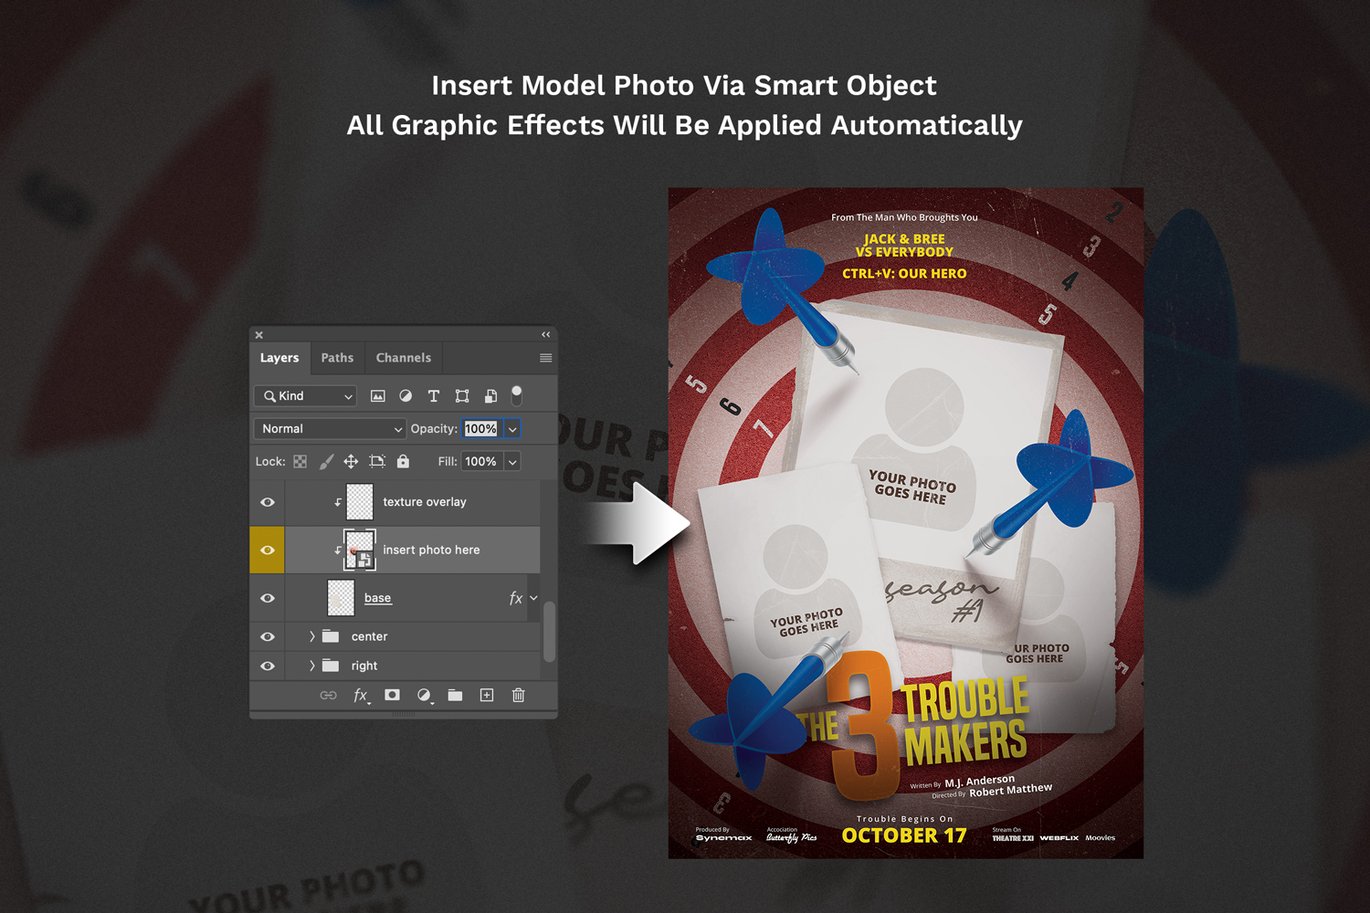Select the right group folder icon
This screenshot has height=913, width=1370.
click(x=330, y=665)
